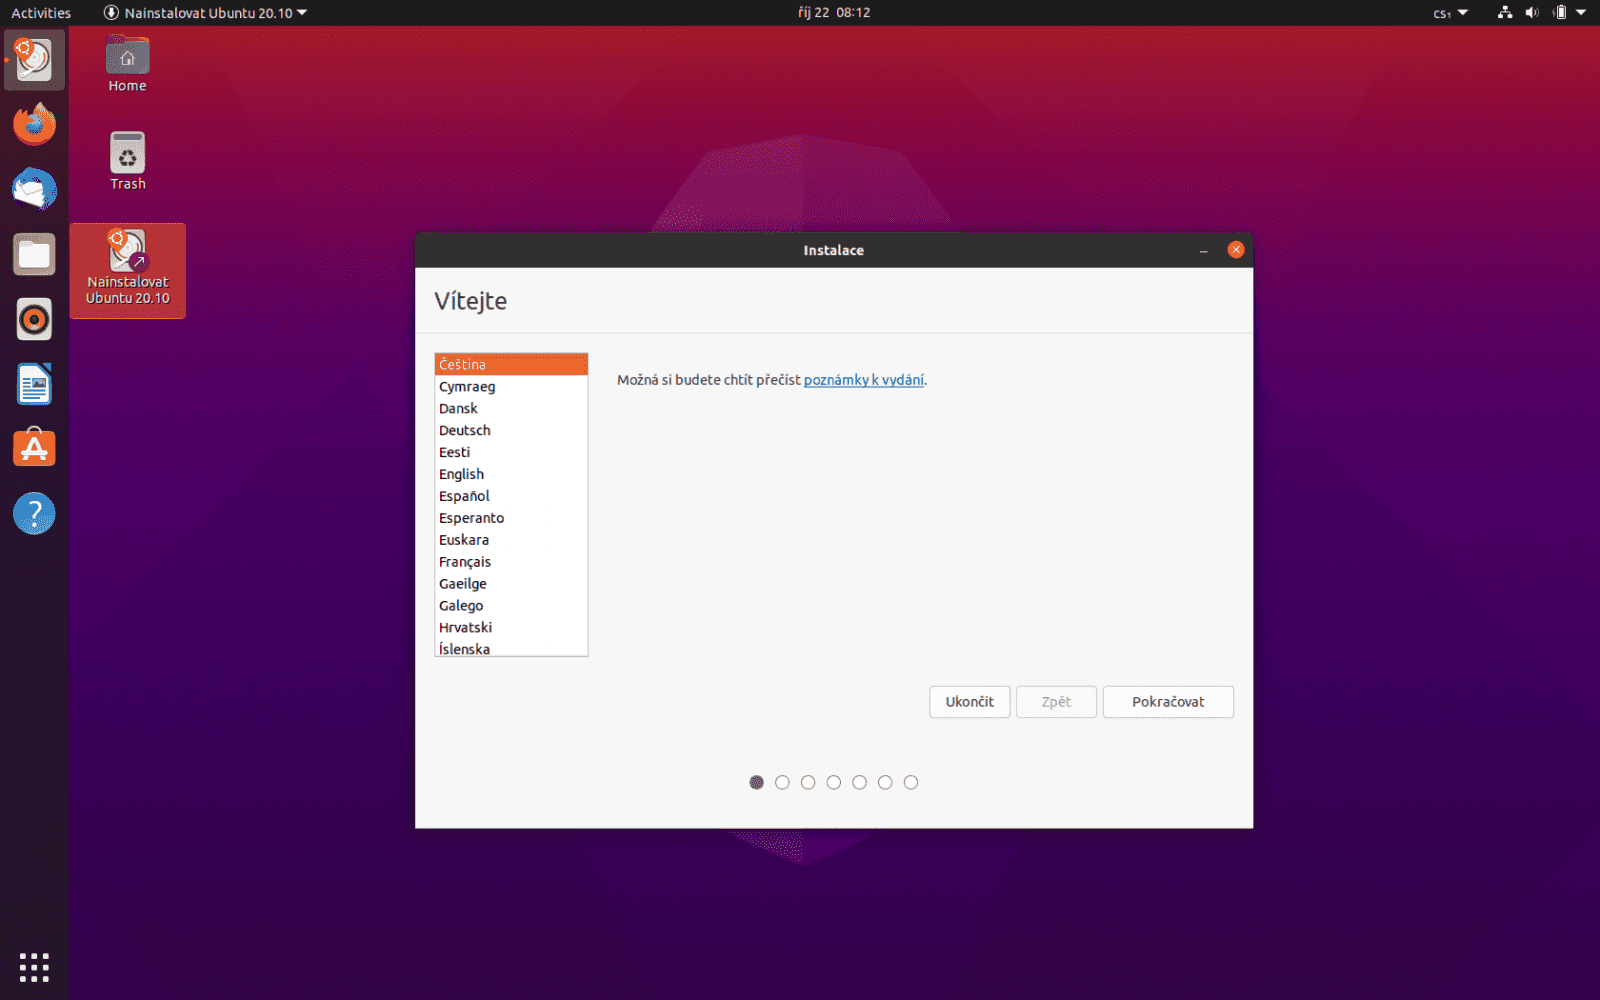The height and width of the screenshot is (1000, 1600).
Task: Open the CS1 keyboard layout menu
Action: click(x=1447, y=13)
